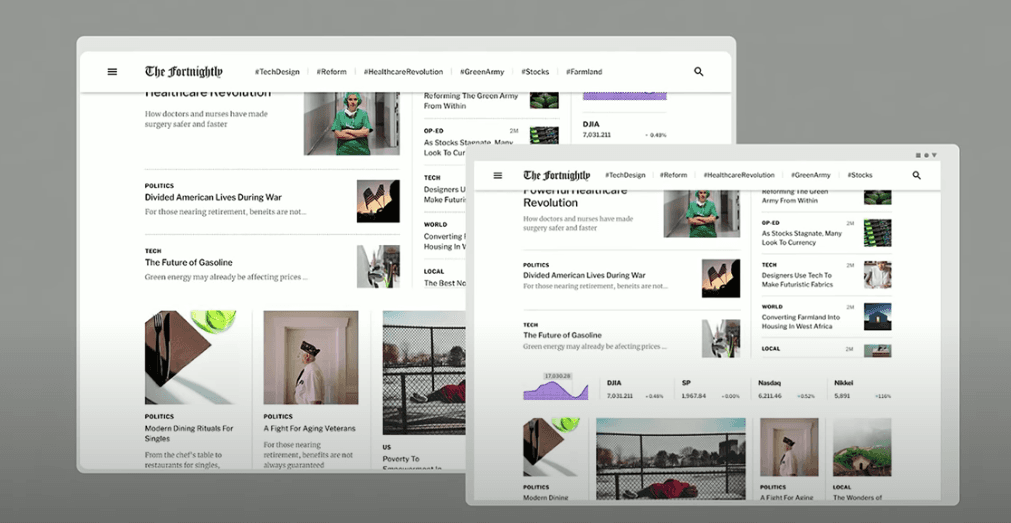
Task: Click circle icon in front window title bar
Action: [926, 155]
